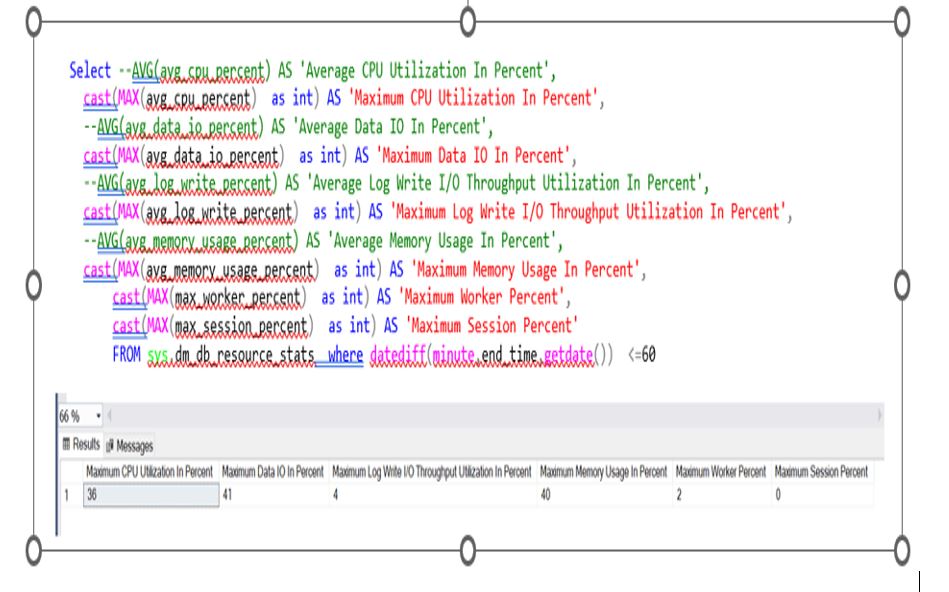Click the <=60 condition value
This screenshot has width=949, height=592.
pyautogui.click(x=642, y=354)
